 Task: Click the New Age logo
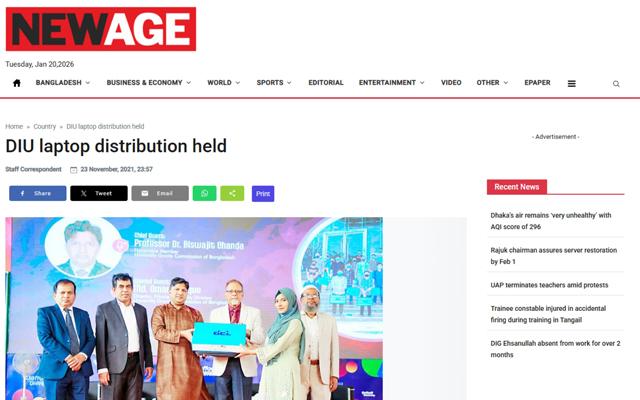tap(101, 29)
